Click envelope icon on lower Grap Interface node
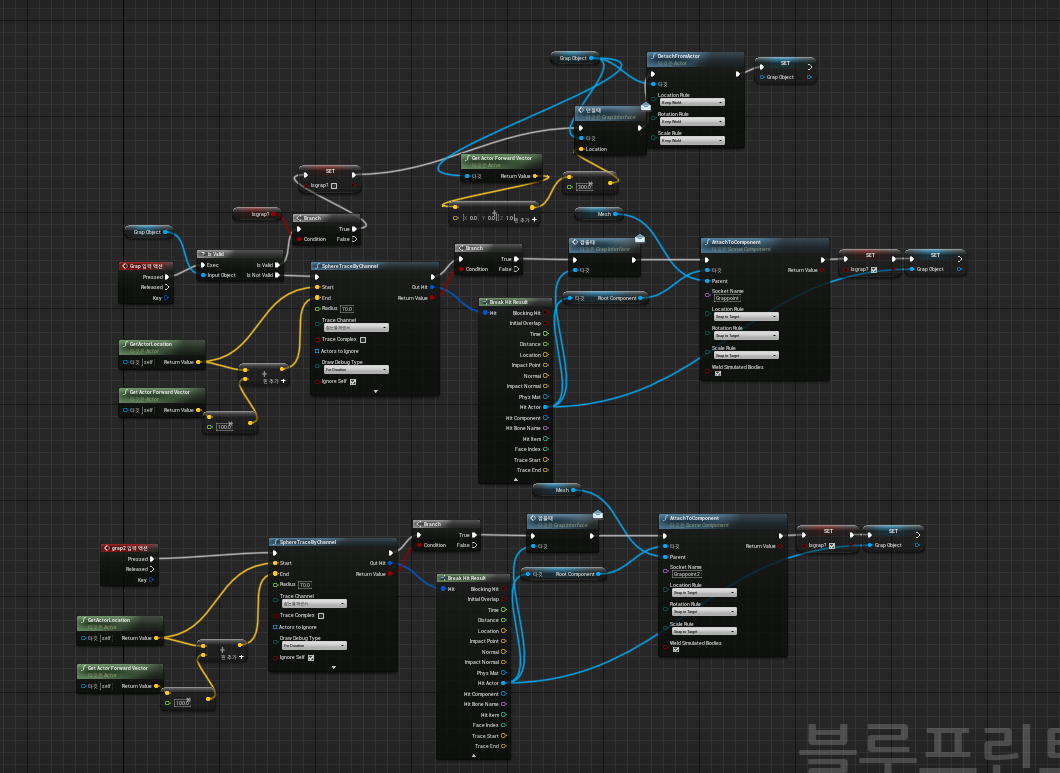Viewport: 1060px width, 773px height. pos(598,514)
